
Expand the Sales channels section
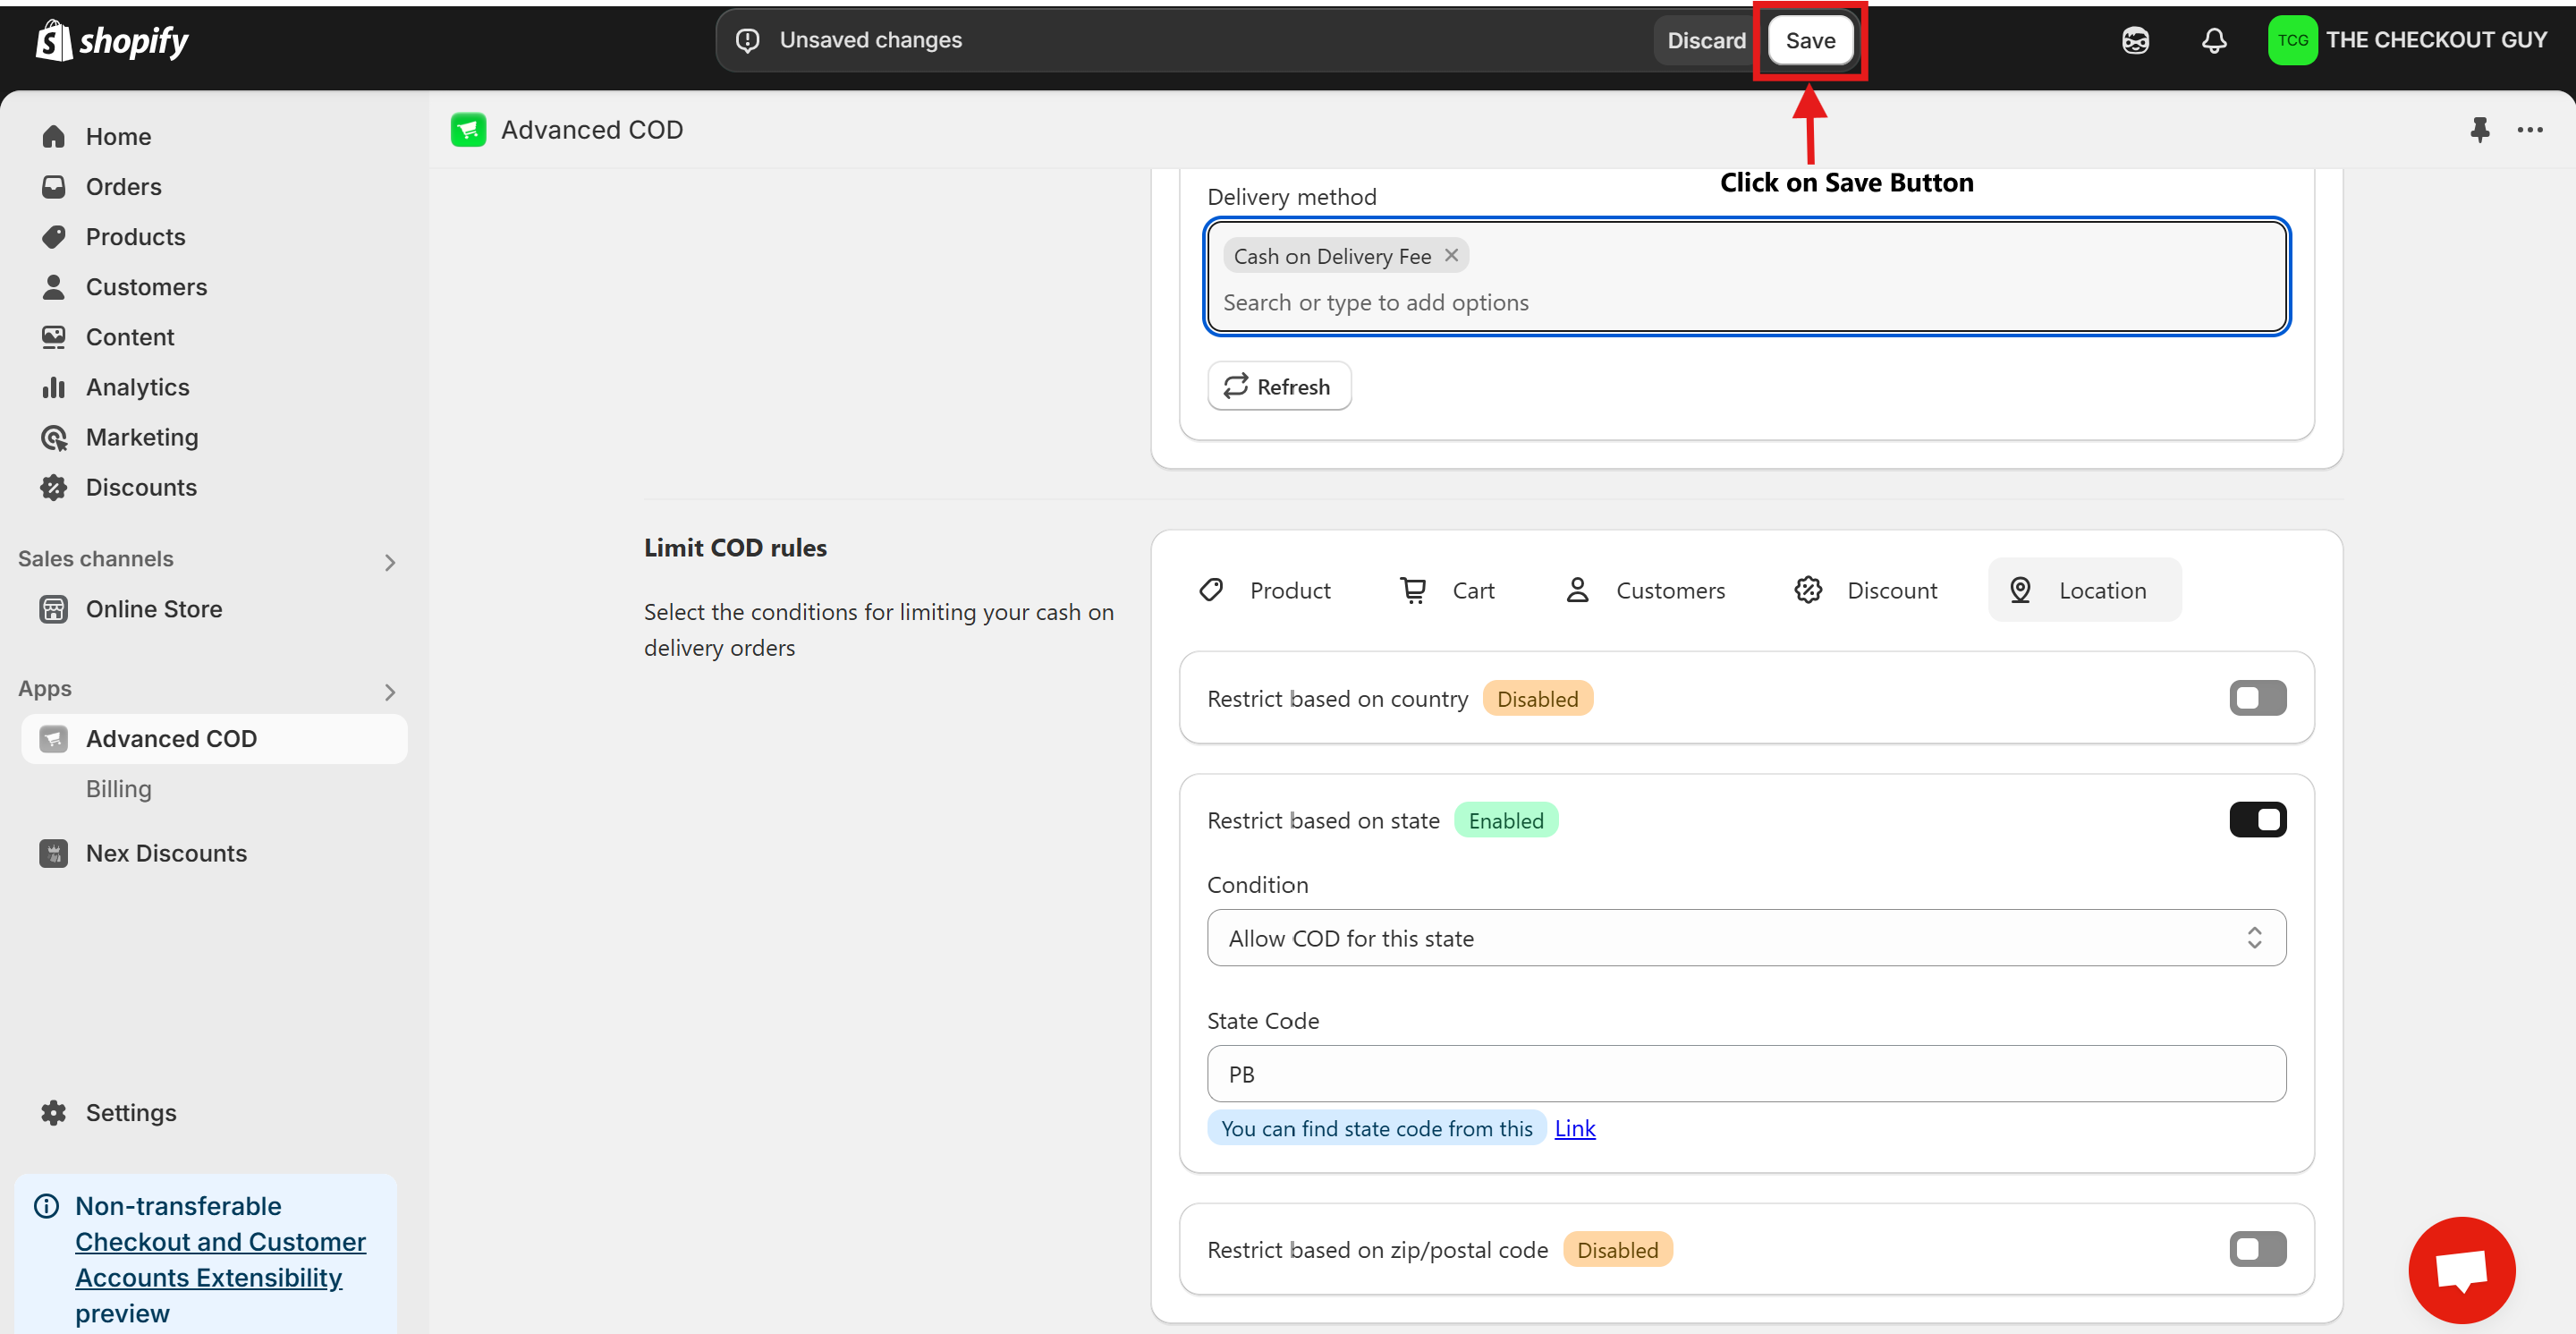click(x=390, y=562)
